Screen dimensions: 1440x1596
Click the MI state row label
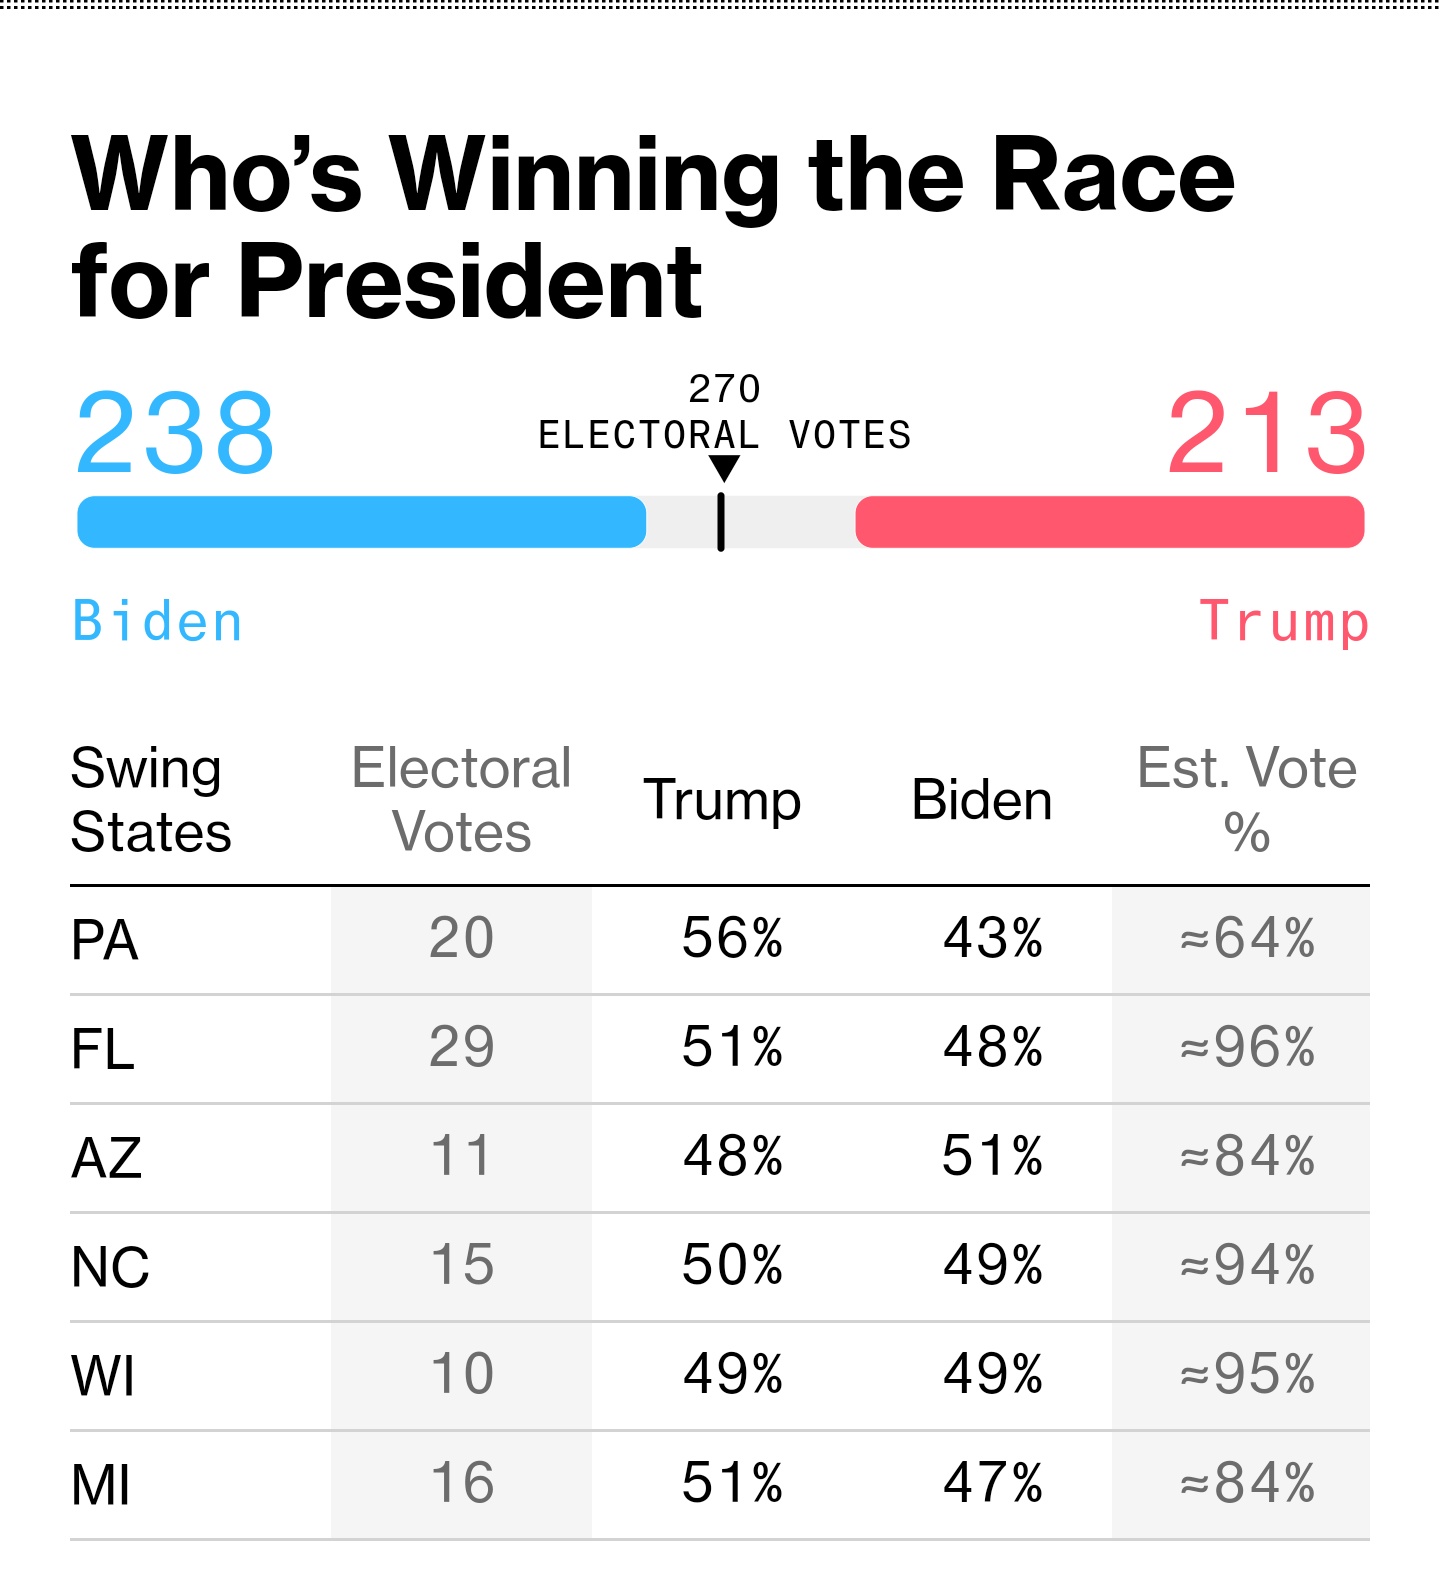point(101,1485)
